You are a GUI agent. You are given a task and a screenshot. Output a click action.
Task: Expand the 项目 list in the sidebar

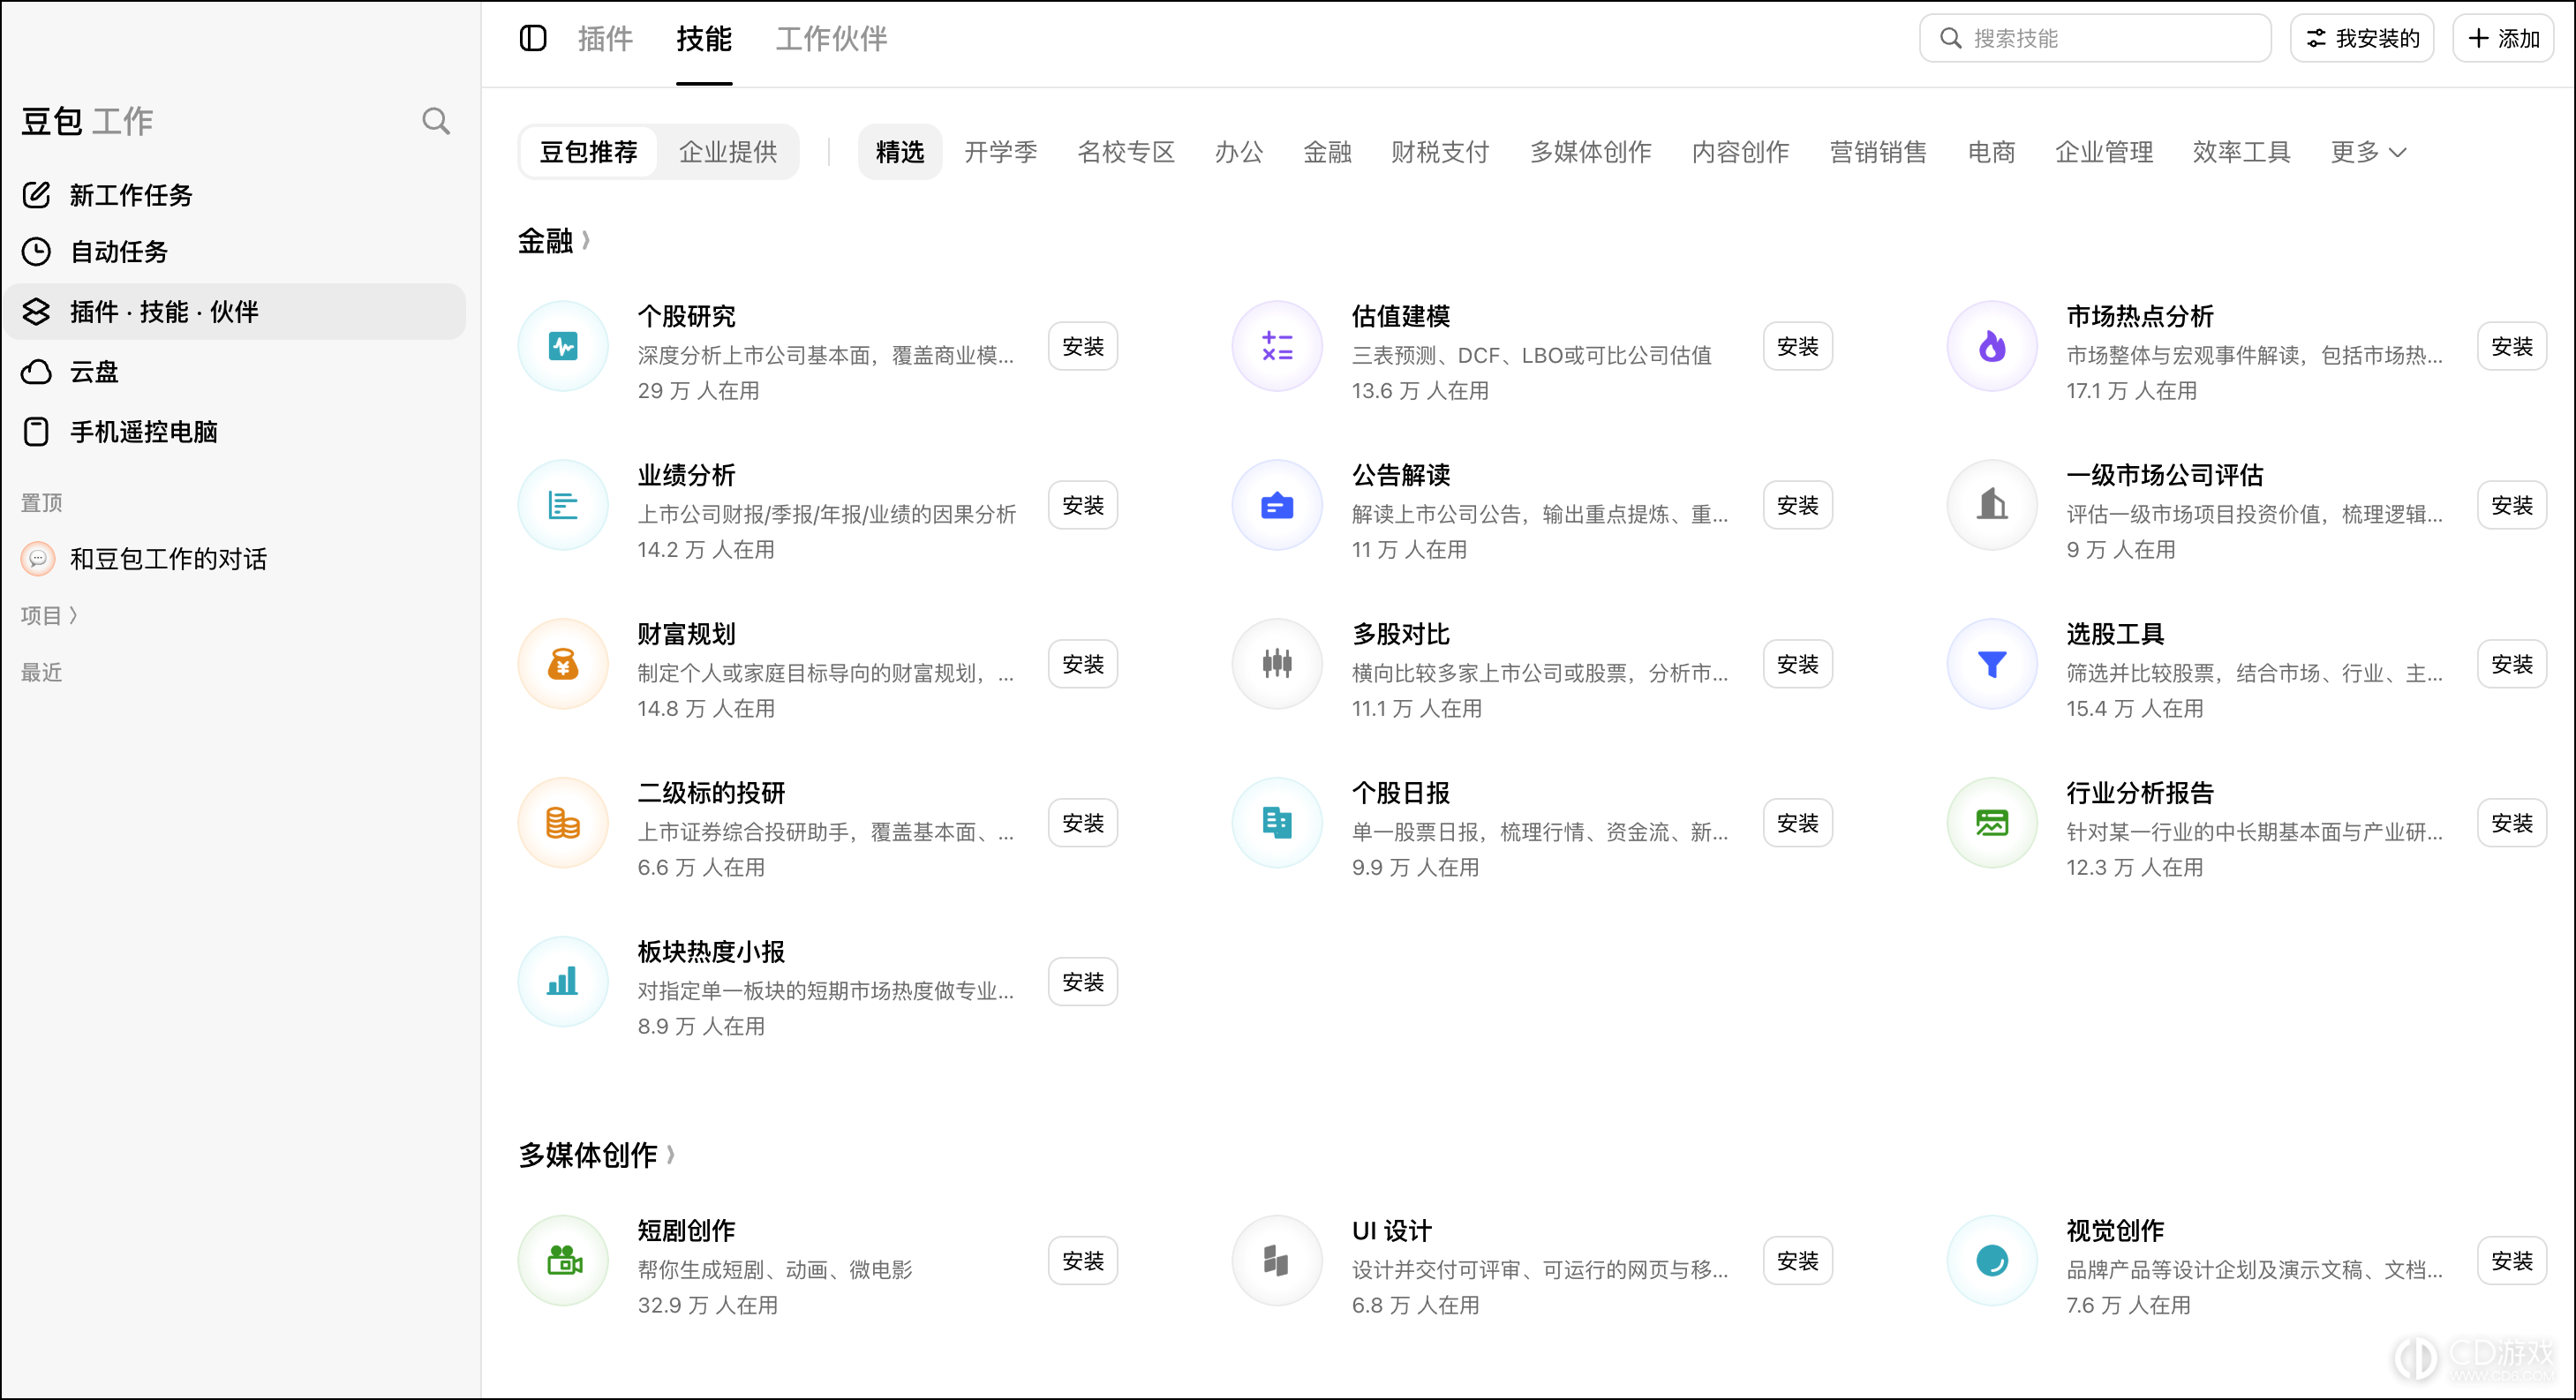click(49, 616)
